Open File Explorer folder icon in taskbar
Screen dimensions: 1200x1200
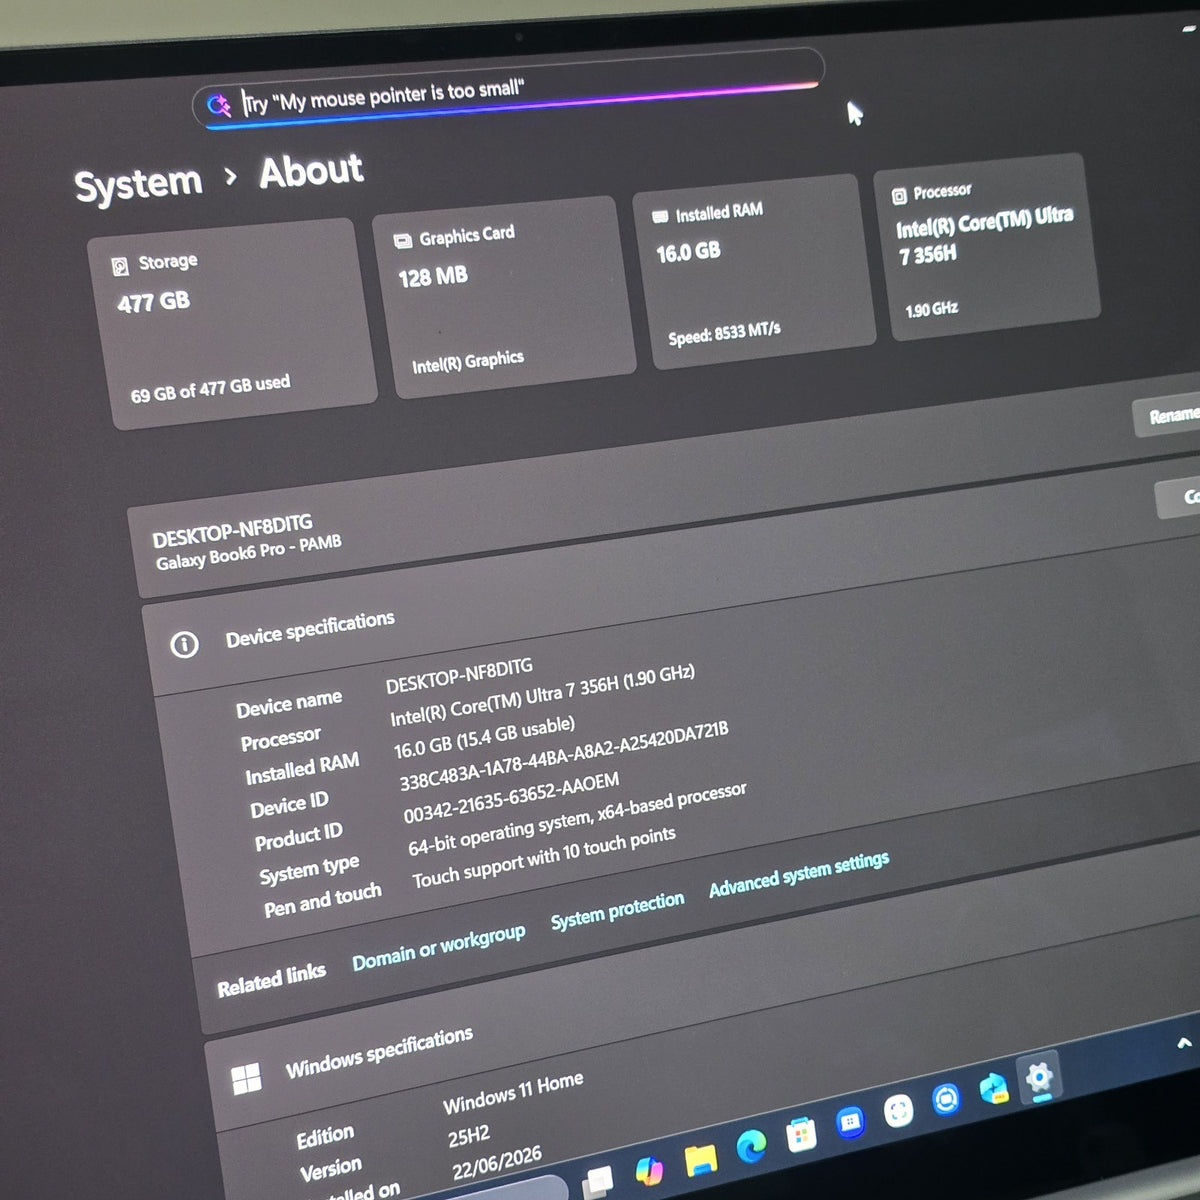click(x=700, y=1159)
